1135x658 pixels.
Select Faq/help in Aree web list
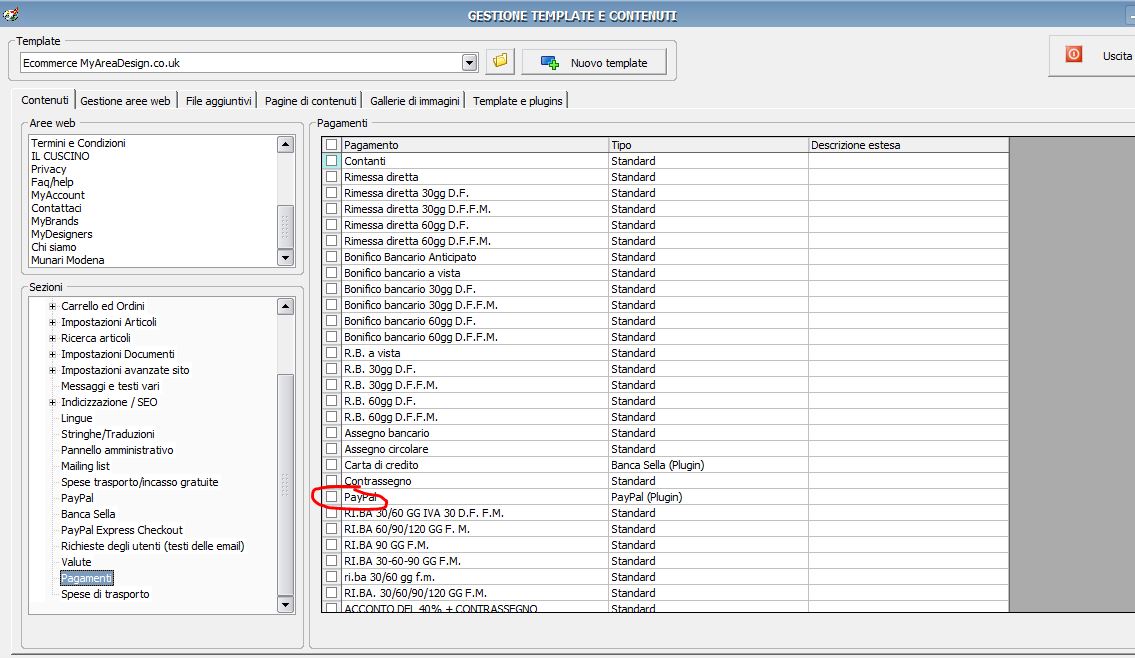coord(52,182)
